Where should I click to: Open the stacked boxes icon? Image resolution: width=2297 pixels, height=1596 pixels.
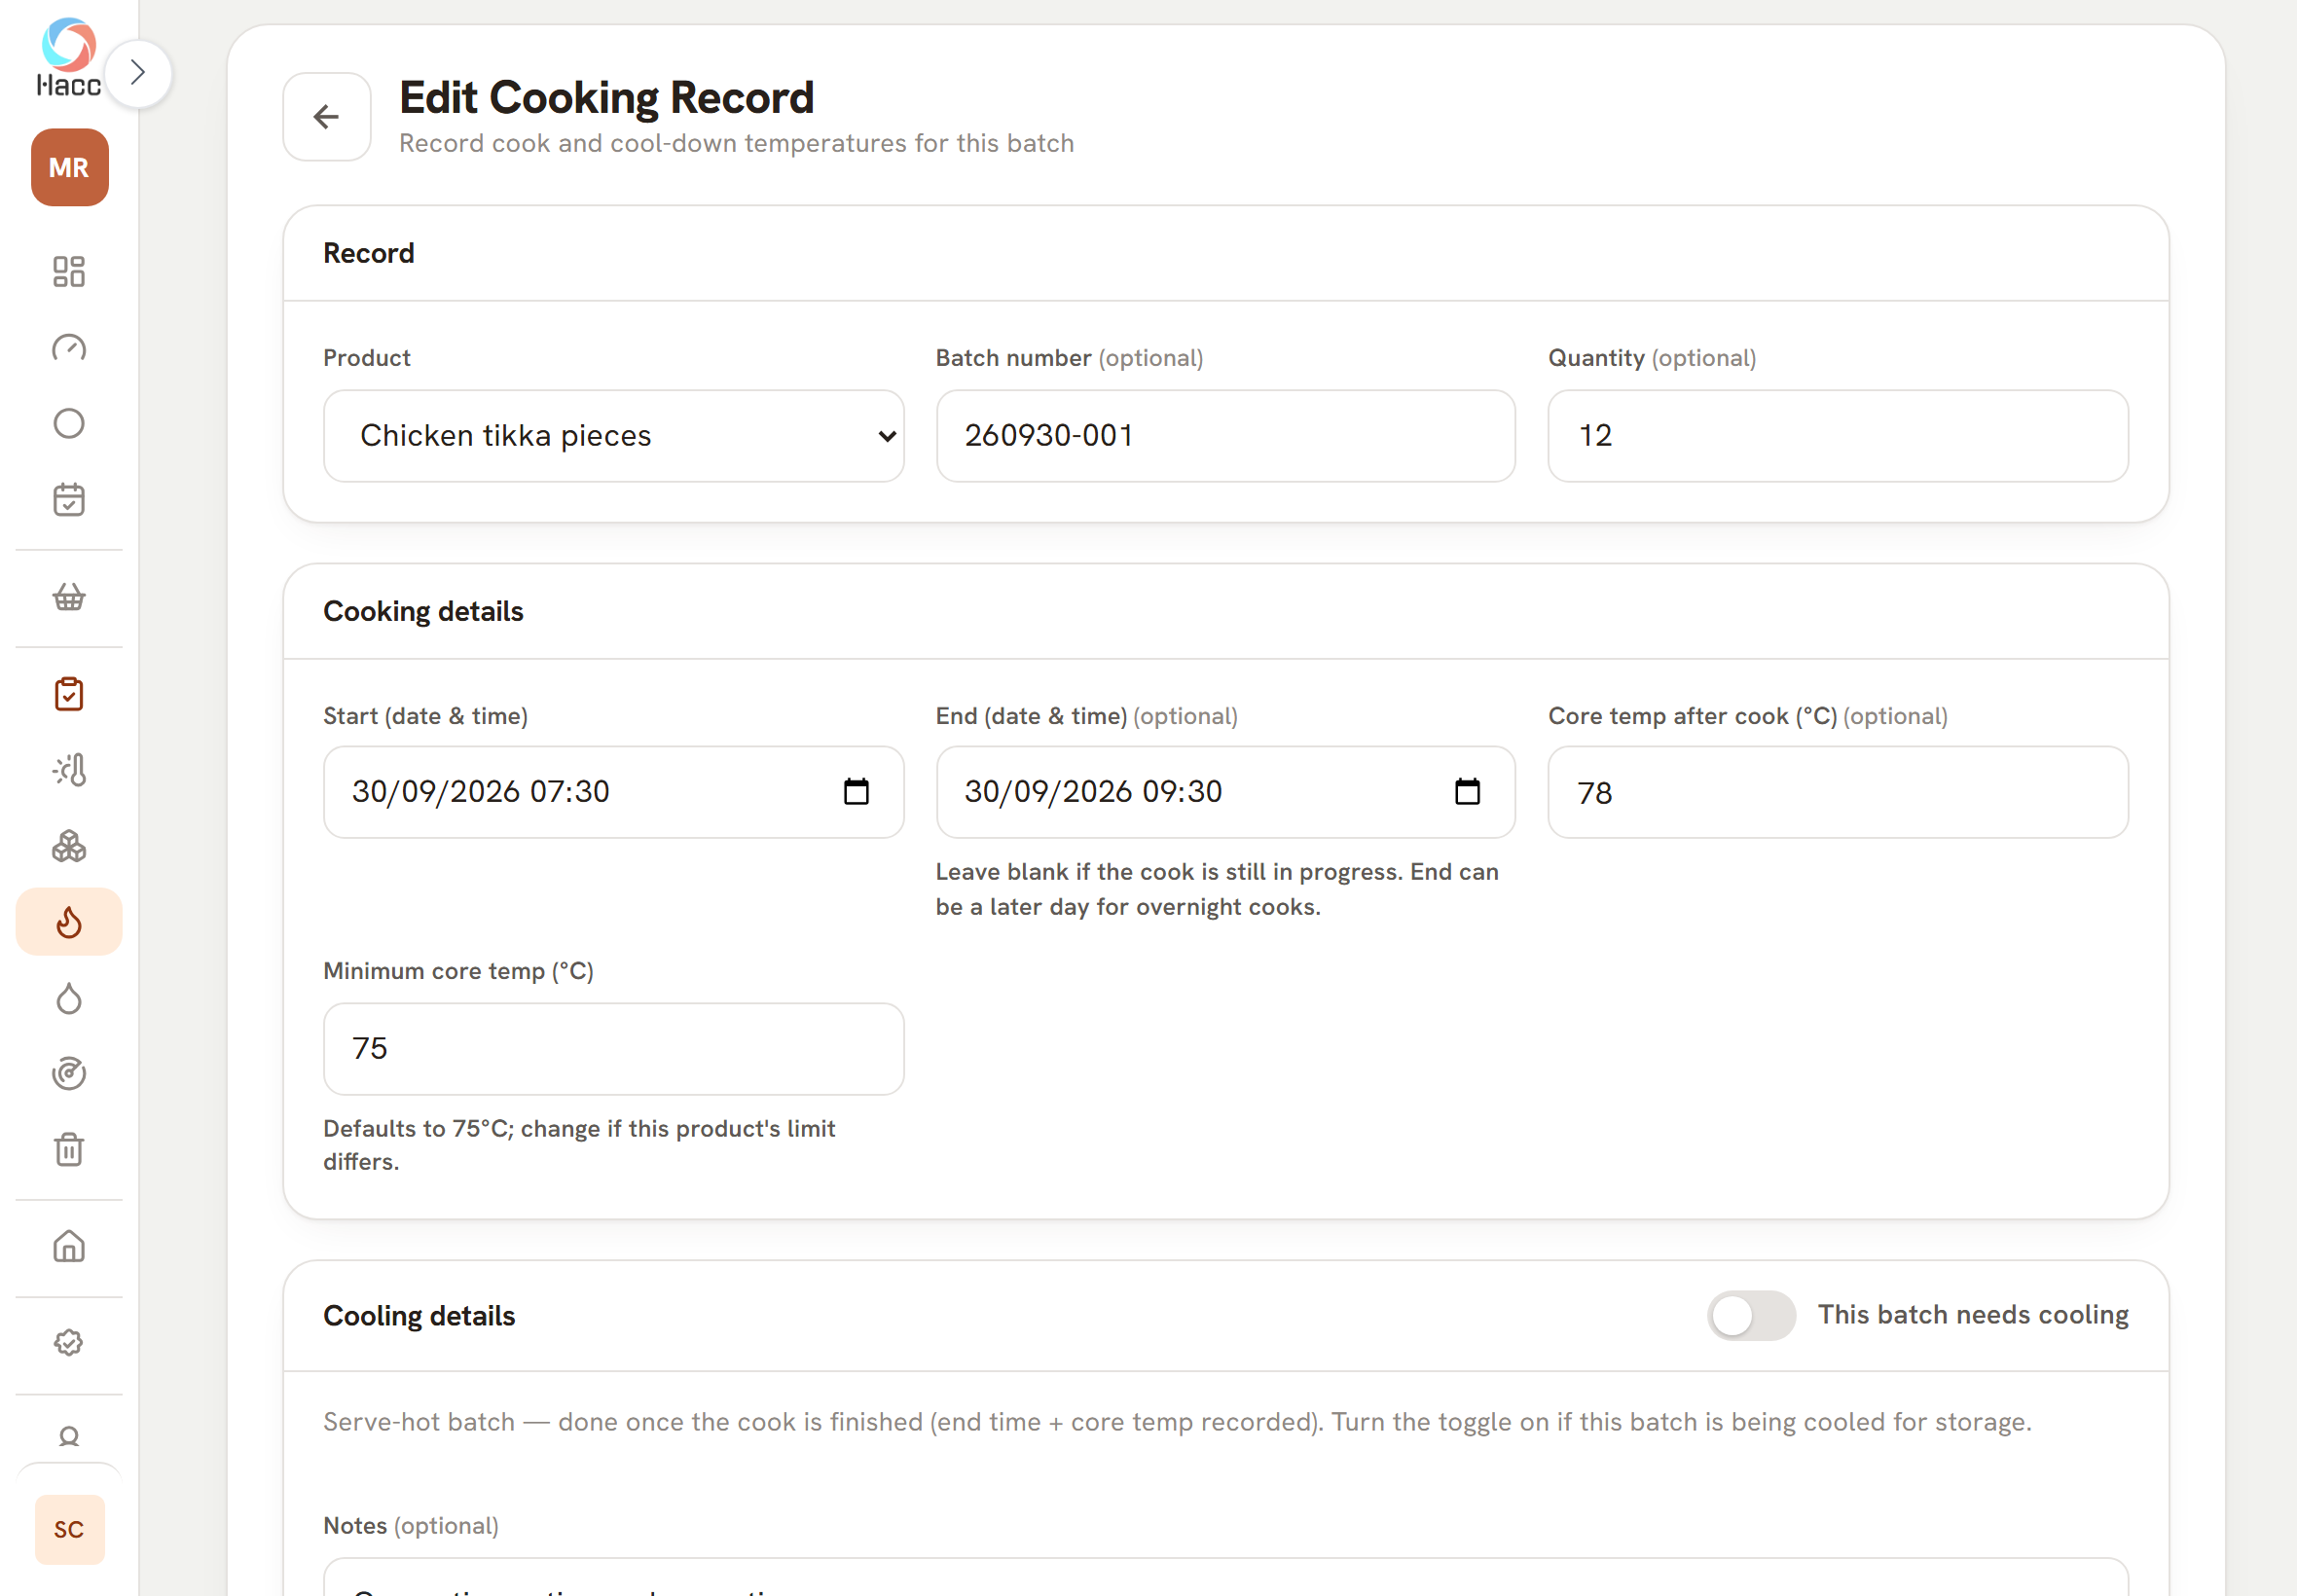tap(69, 846)
